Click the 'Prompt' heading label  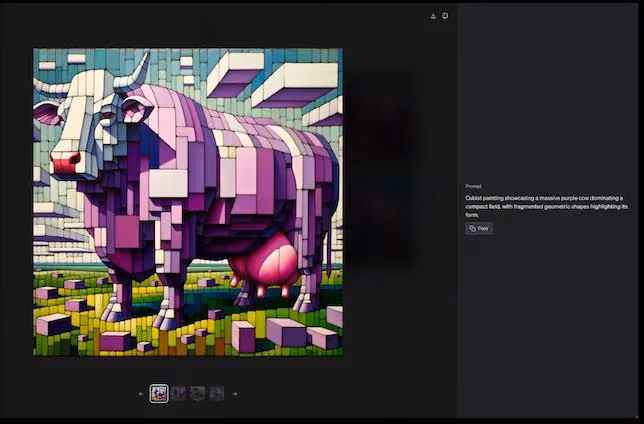click(x=474, y=187)
